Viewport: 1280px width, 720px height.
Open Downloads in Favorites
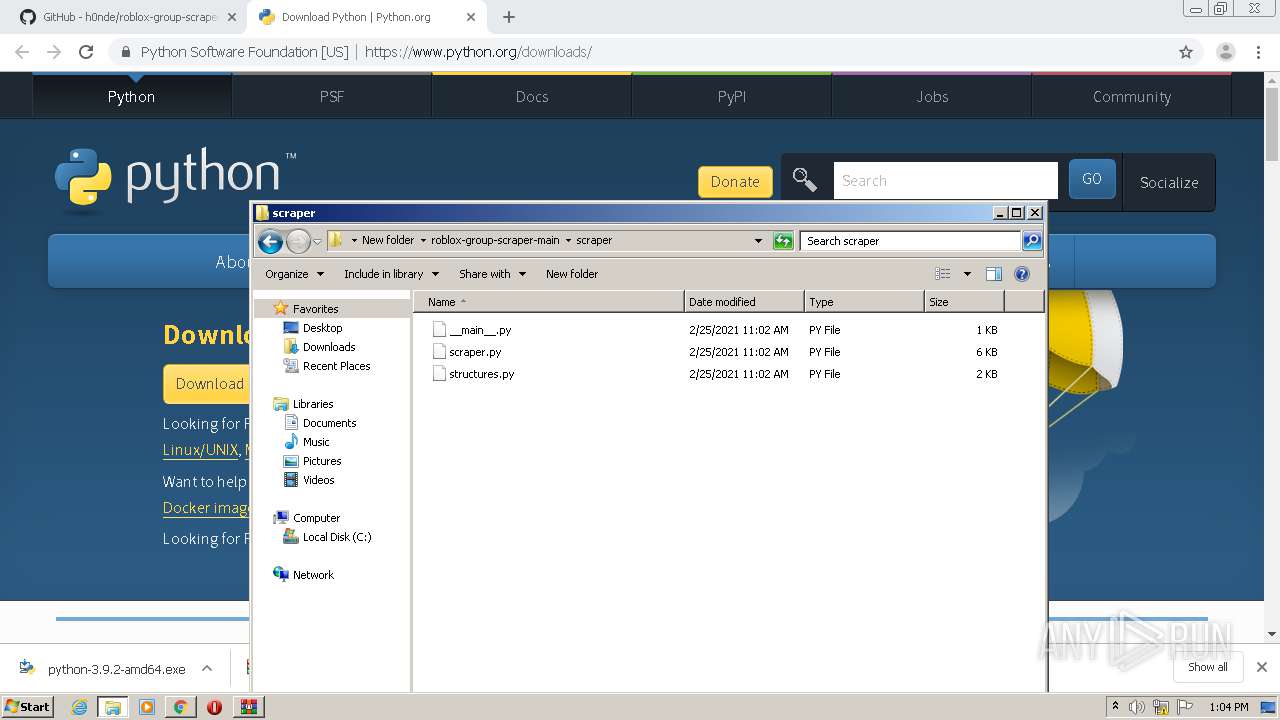(x=329, y=347)
